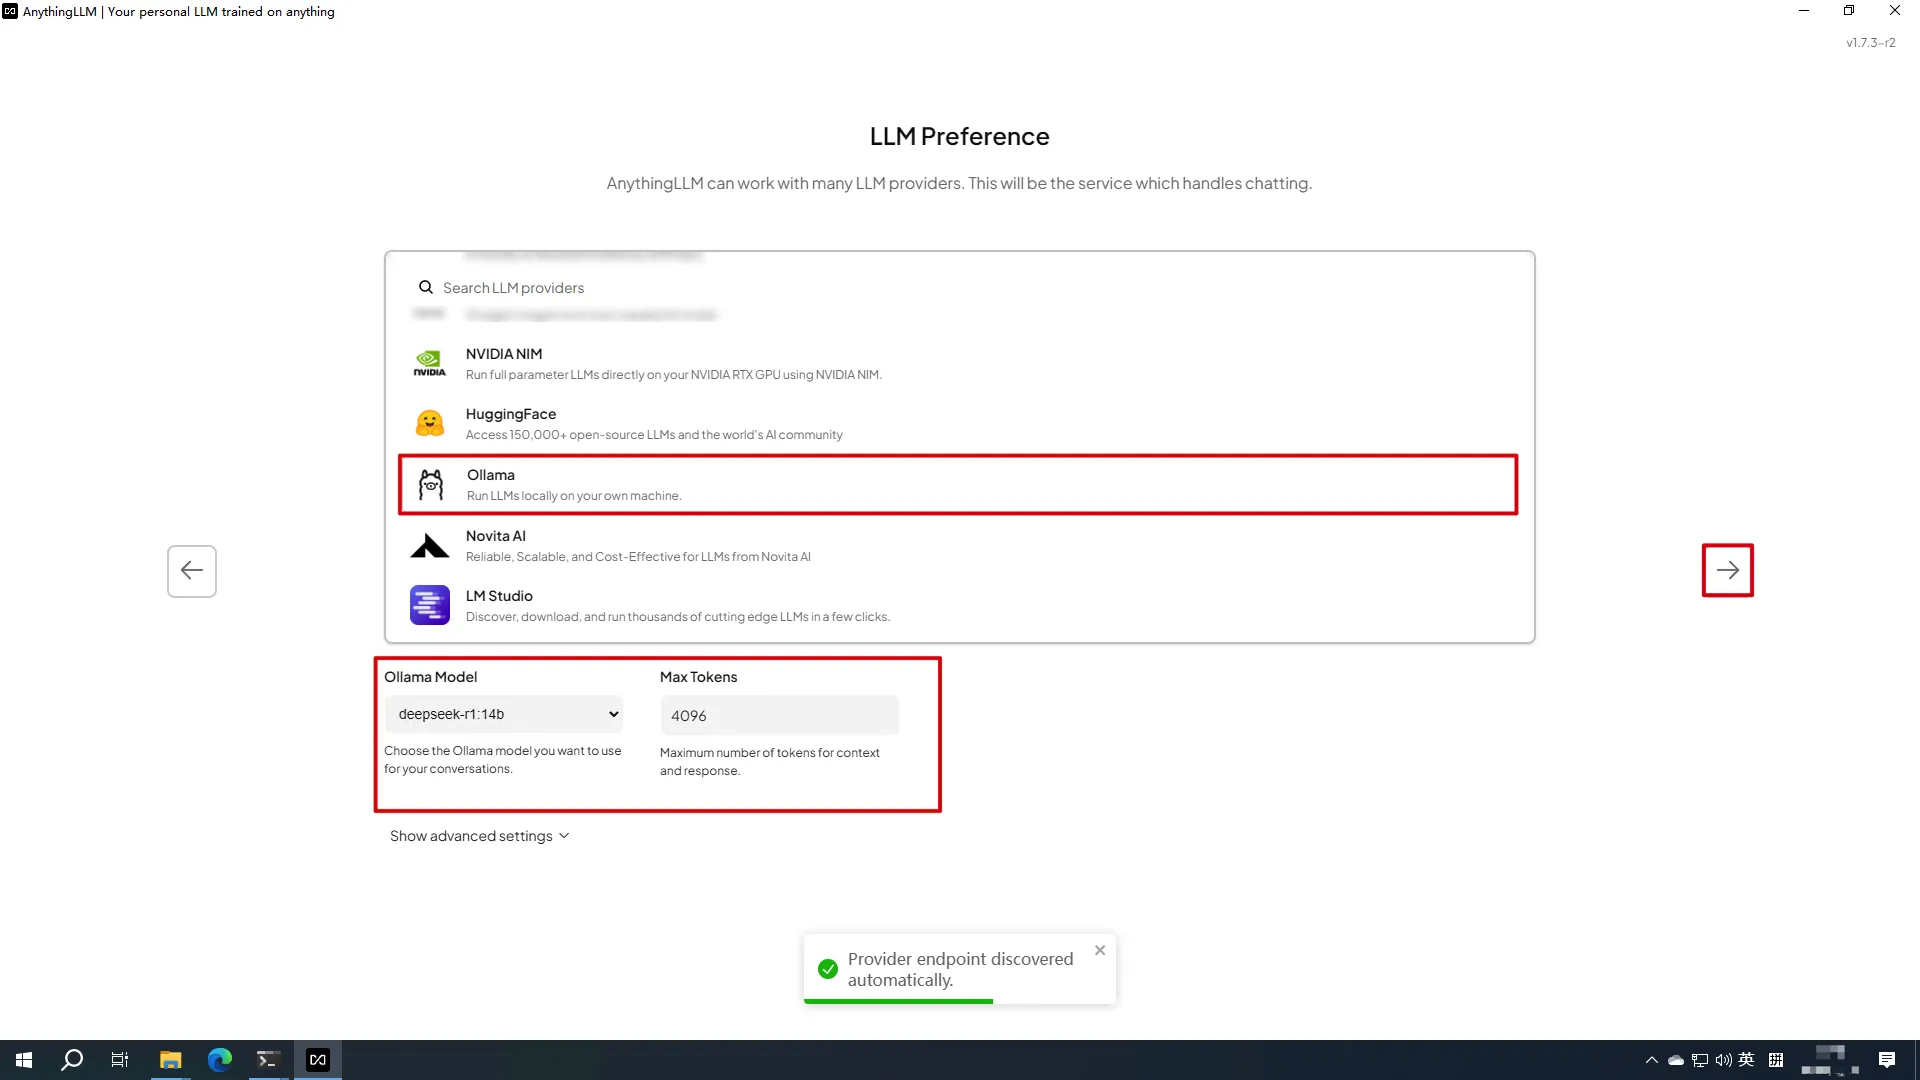Open Microsoft Edge from the taskbar
1920x1080 pixels.
(x=219, y=1060)
